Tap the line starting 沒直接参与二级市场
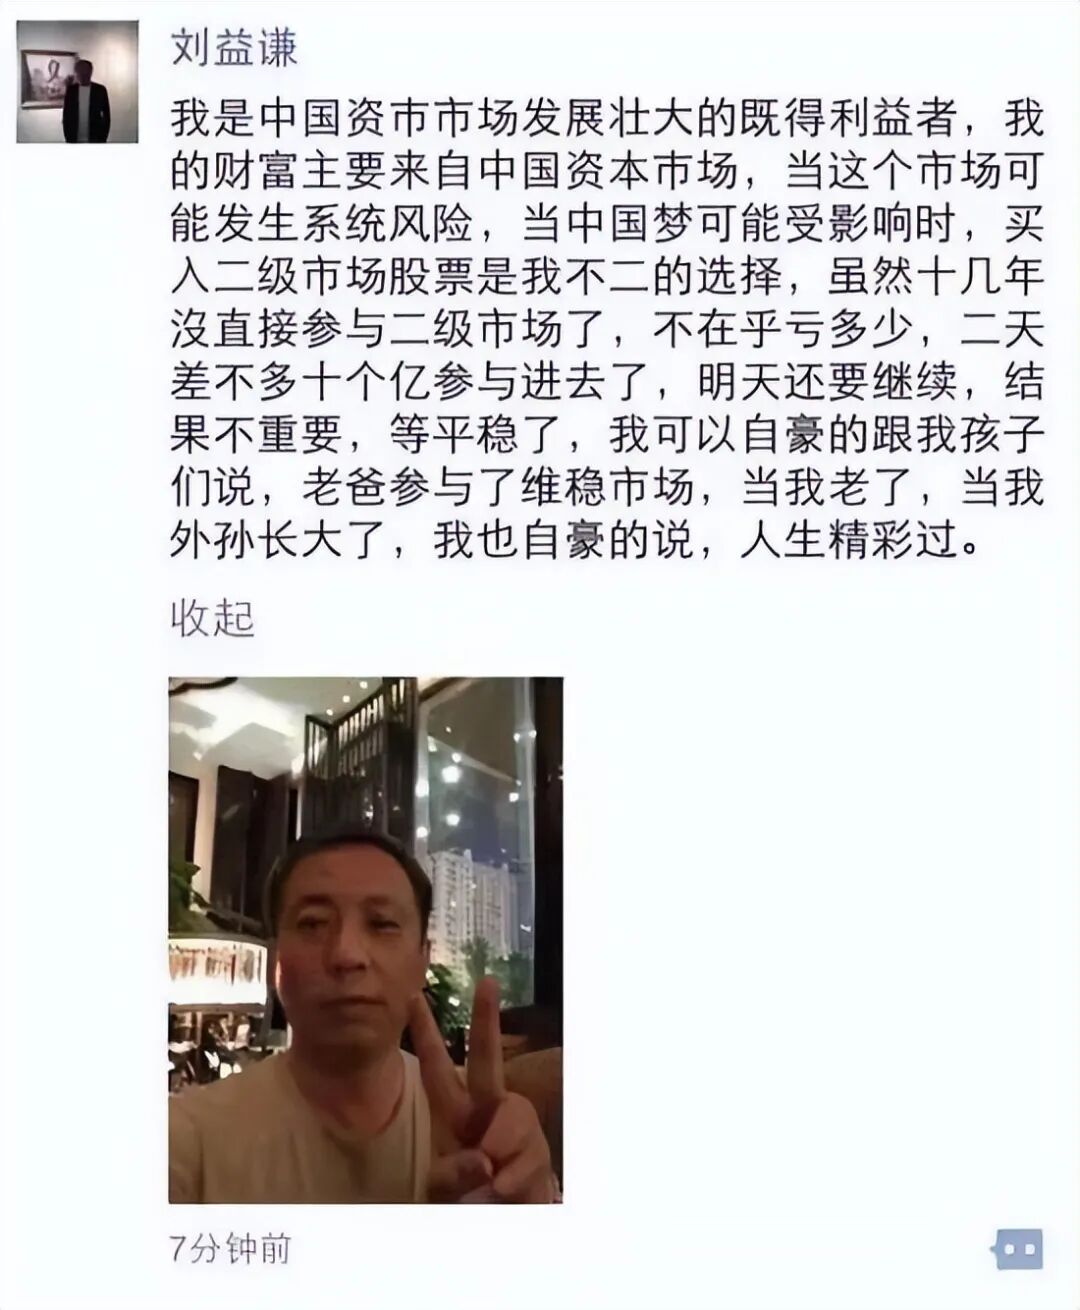Viewport: 1080px width, 1310px height. click(x=607, y=331)
